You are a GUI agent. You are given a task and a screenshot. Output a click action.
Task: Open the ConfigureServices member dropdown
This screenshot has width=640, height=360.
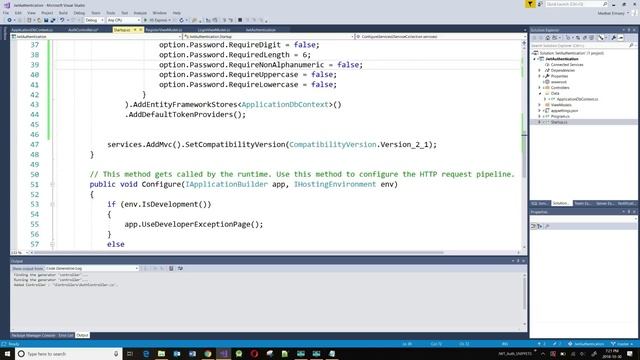(x=440, y=37)
